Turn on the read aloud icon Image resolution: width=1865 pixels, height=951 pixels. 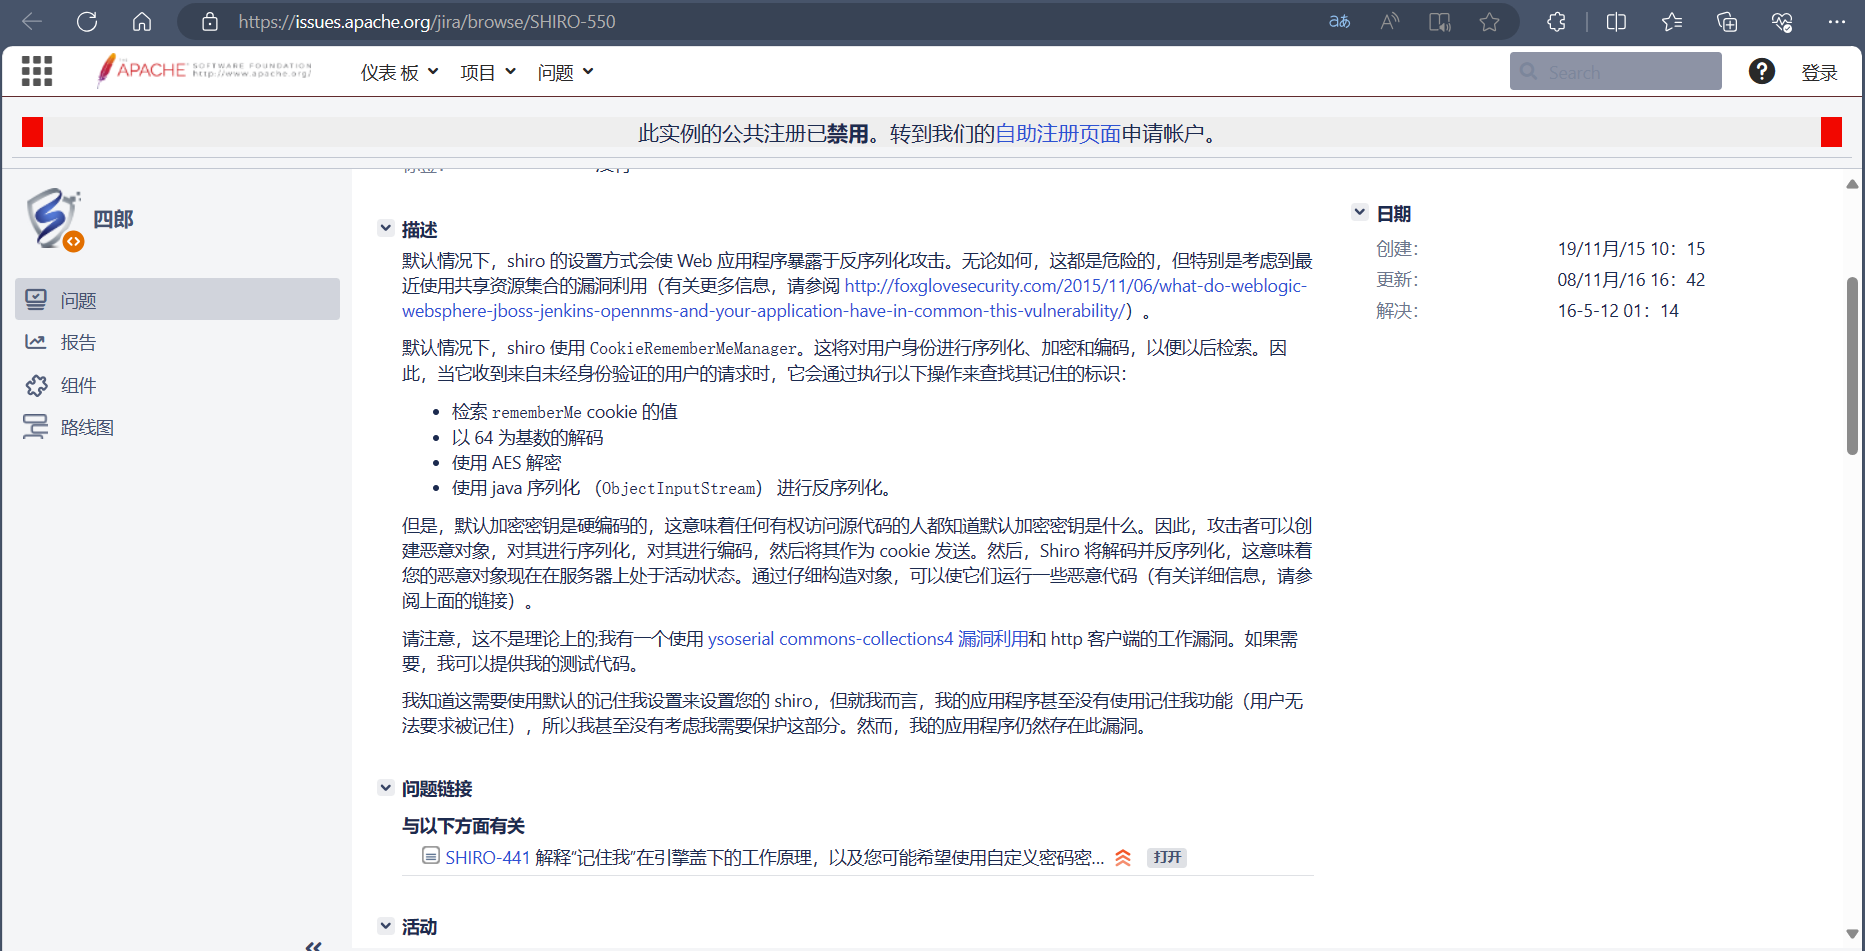(1390, 22)
